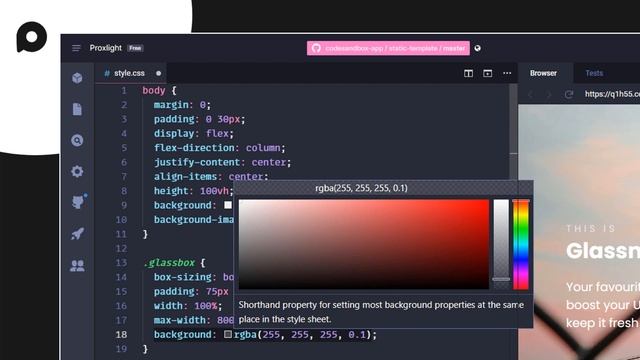Viewport: 640px width, 360px height.
Task: Click the browser forward arrow
Action: 549,95
